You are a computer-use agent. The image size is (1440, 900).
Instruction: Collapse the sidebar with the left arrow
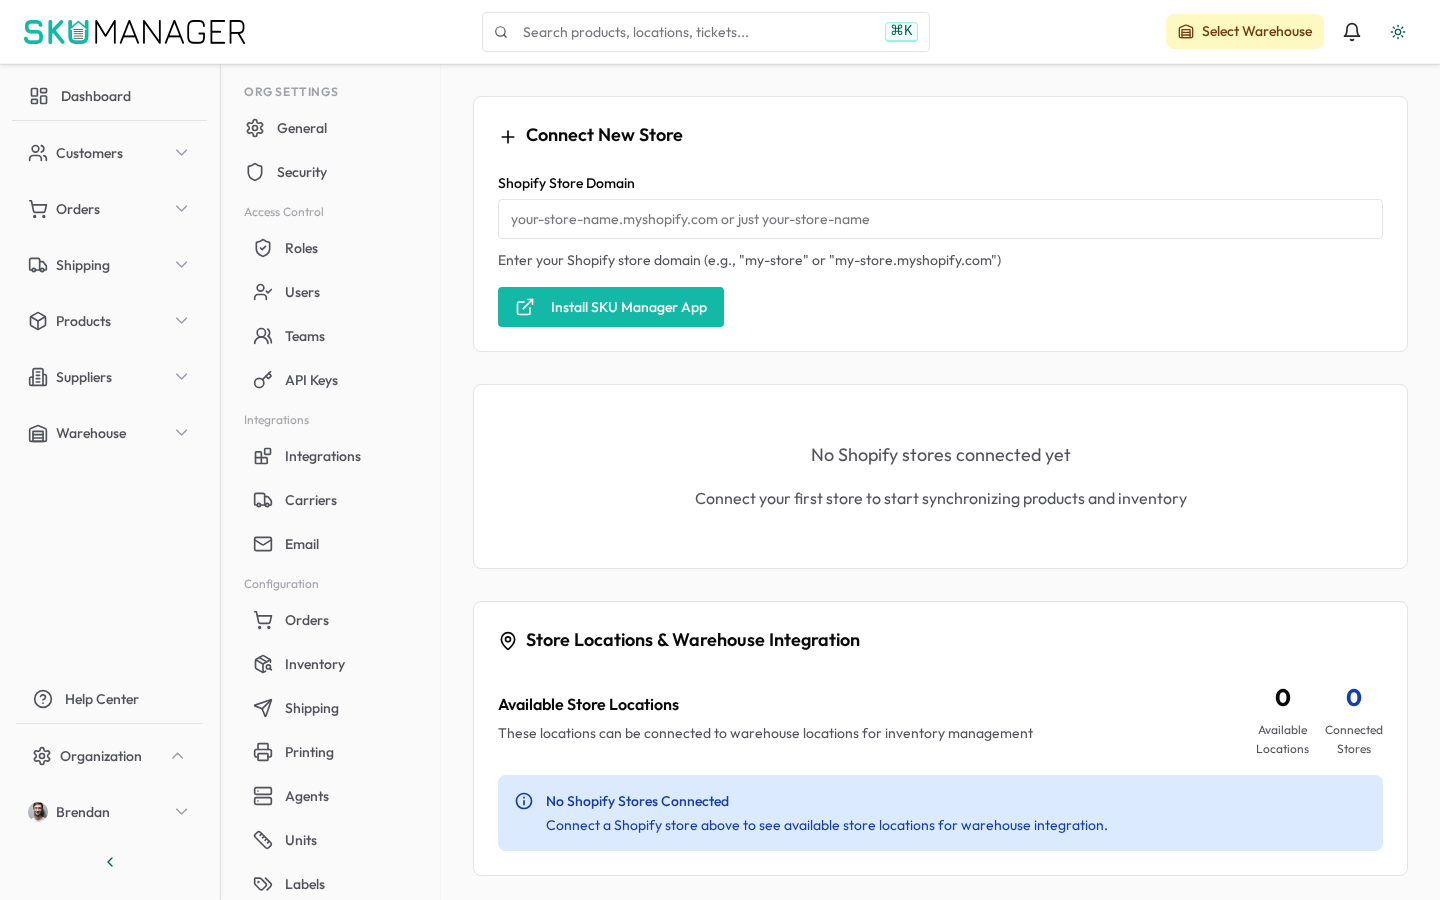(110, 862)
